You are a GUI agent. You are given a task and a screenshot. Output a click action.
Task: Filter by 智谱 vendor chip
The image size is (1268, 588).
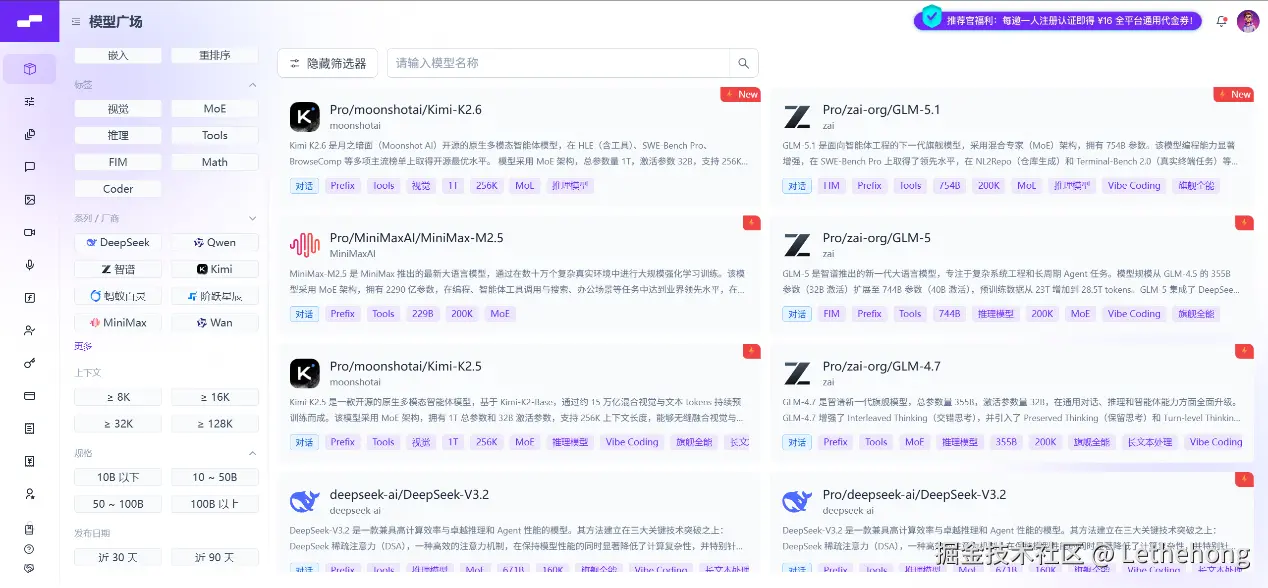coord(118,269)
